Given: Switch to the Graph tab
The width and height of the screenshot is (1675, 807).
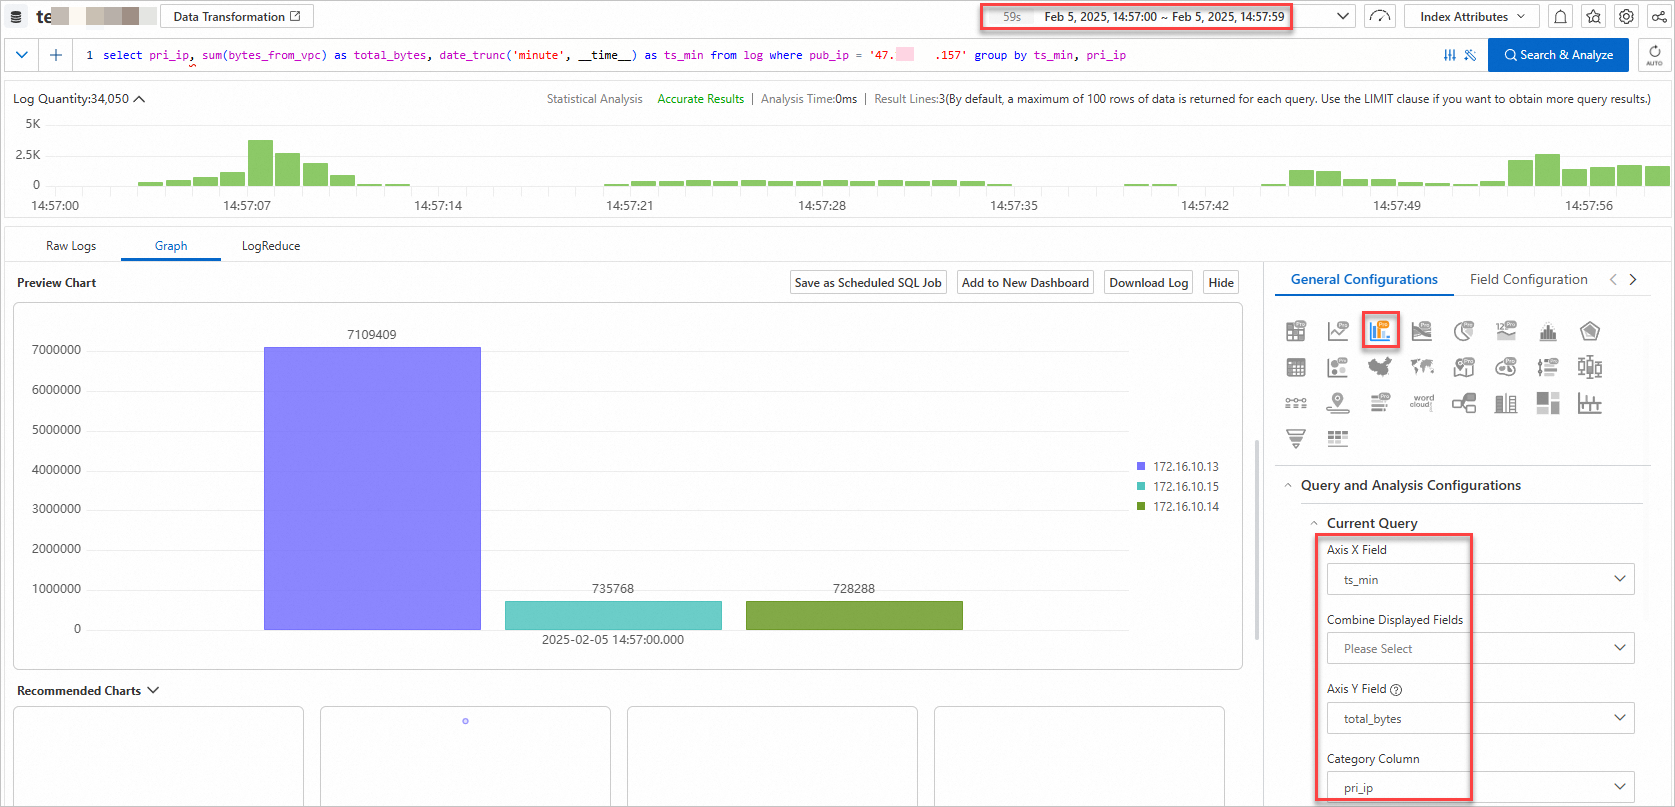Looking at the screenshot, I should point(171,246).
